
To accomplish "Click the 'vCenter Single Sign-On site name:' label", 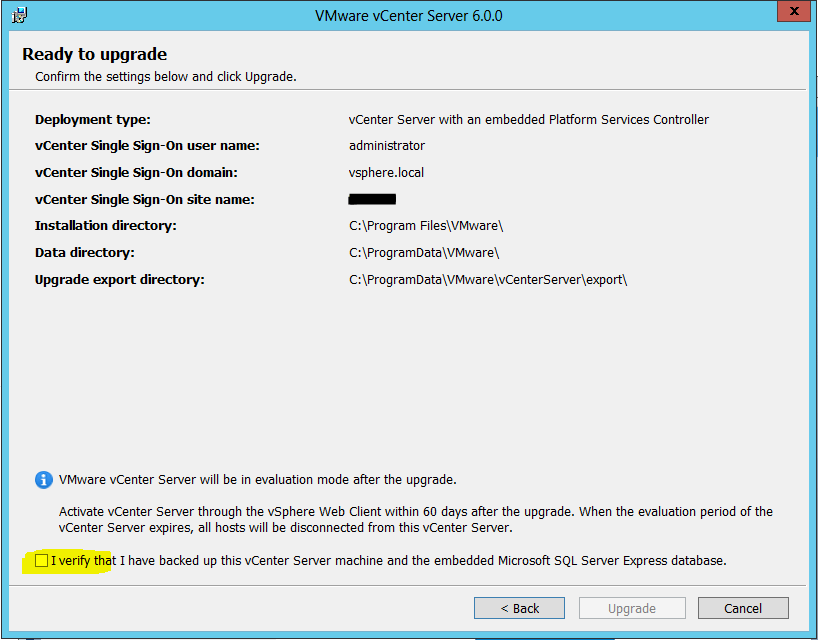I will tap(145, 200).
